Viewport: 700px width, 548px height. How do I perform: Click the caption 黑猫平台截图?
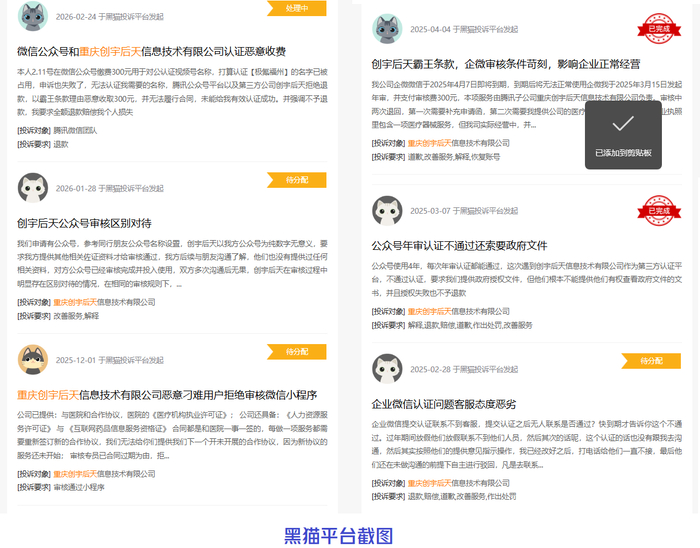click(338, 536)
